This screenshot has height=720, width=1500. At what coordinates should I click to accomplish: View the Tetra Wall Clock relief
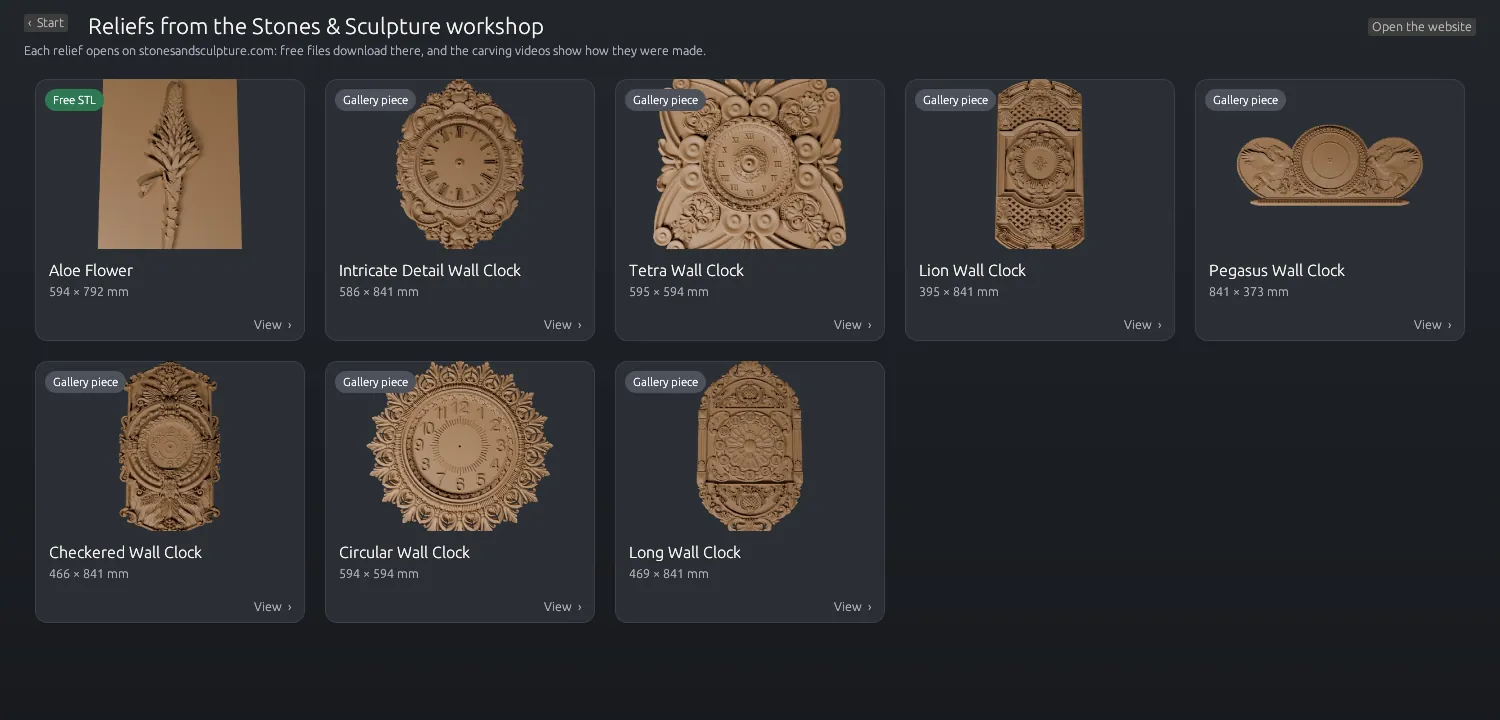(x=853, y=325)
